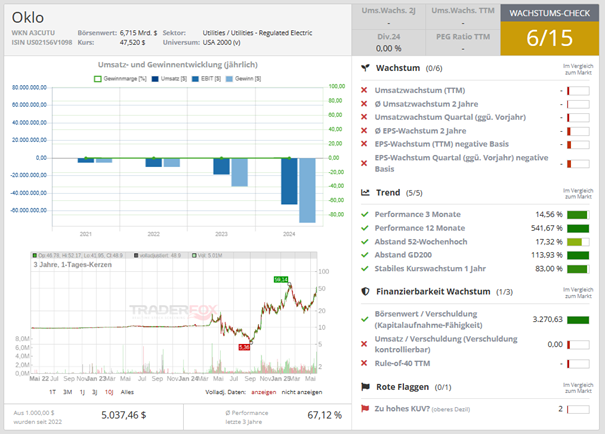The image size is (605, 434).
Task: Click the 'anzeigen' link for Volladj. Daten
Action: [x=264, y=392]
